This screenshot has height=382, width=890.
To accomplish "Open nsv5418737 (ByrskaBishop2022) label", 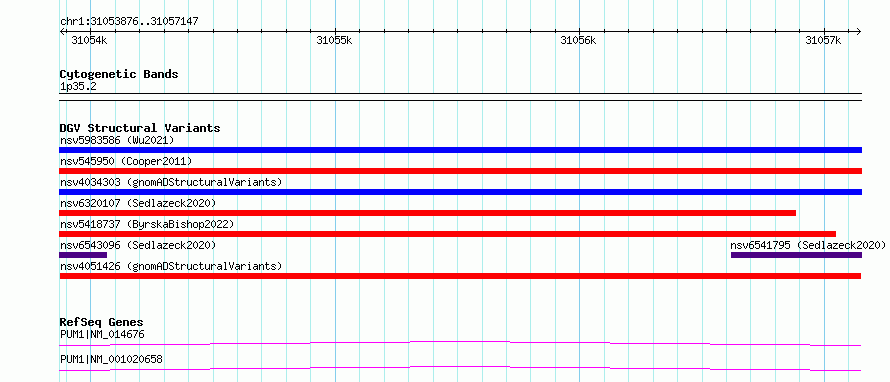I will 147,224.
